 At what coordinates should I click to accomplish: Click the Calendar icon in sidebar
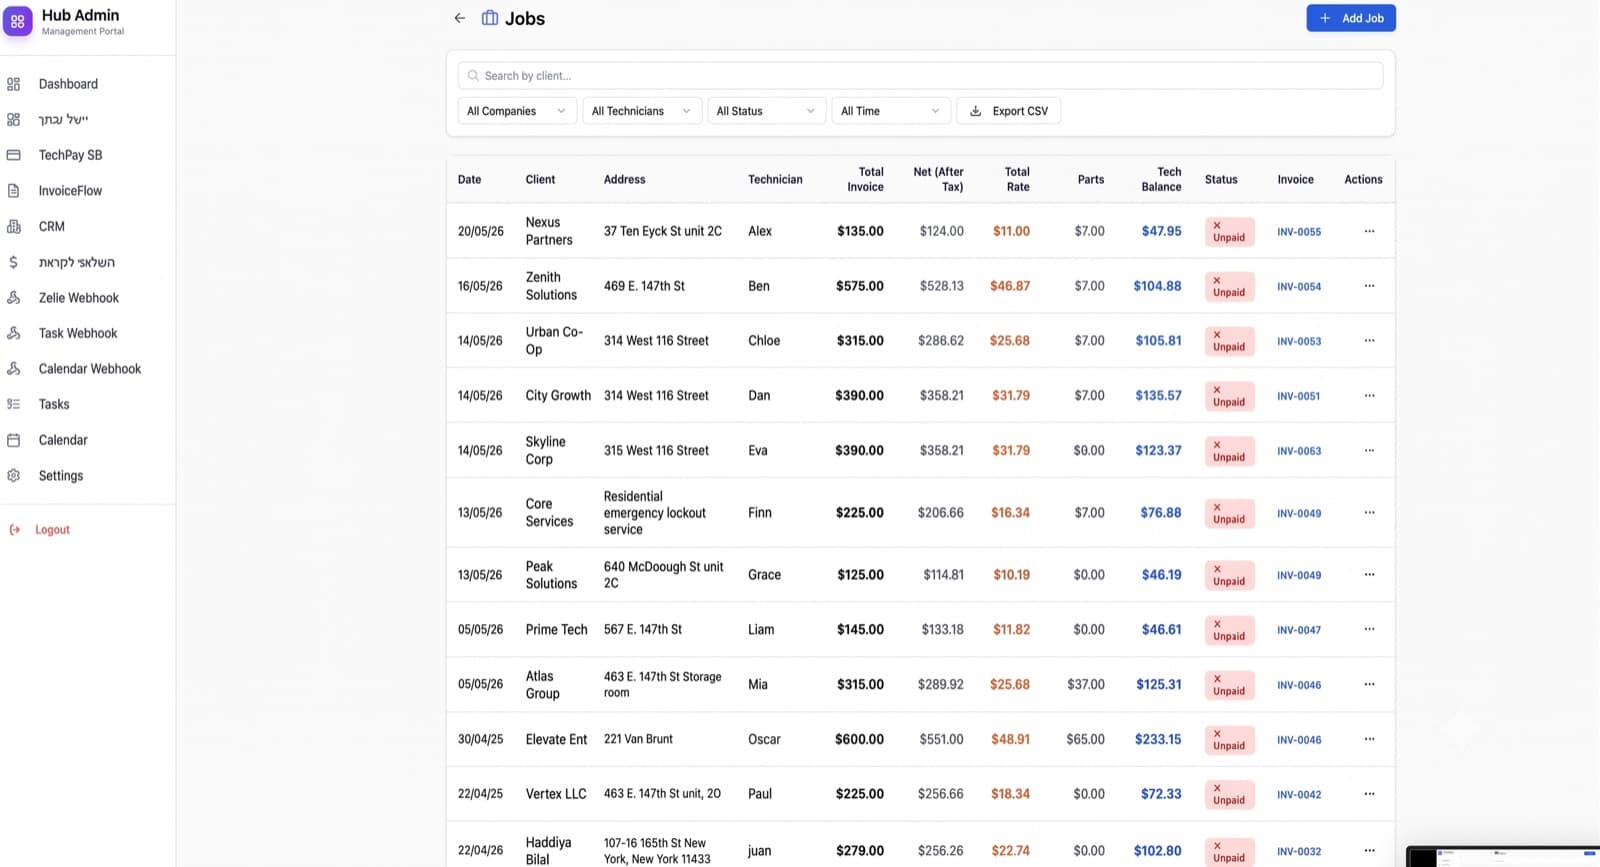[x=13, y=440]
